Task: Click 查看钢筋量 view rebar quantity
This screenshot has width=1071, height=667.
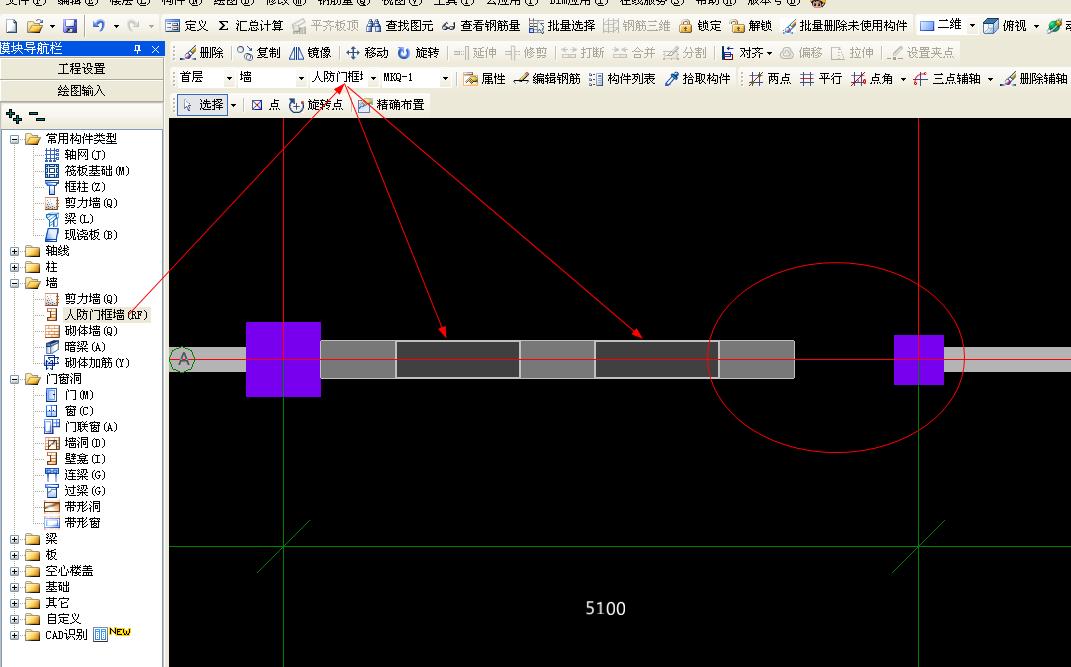Action: 481,26
